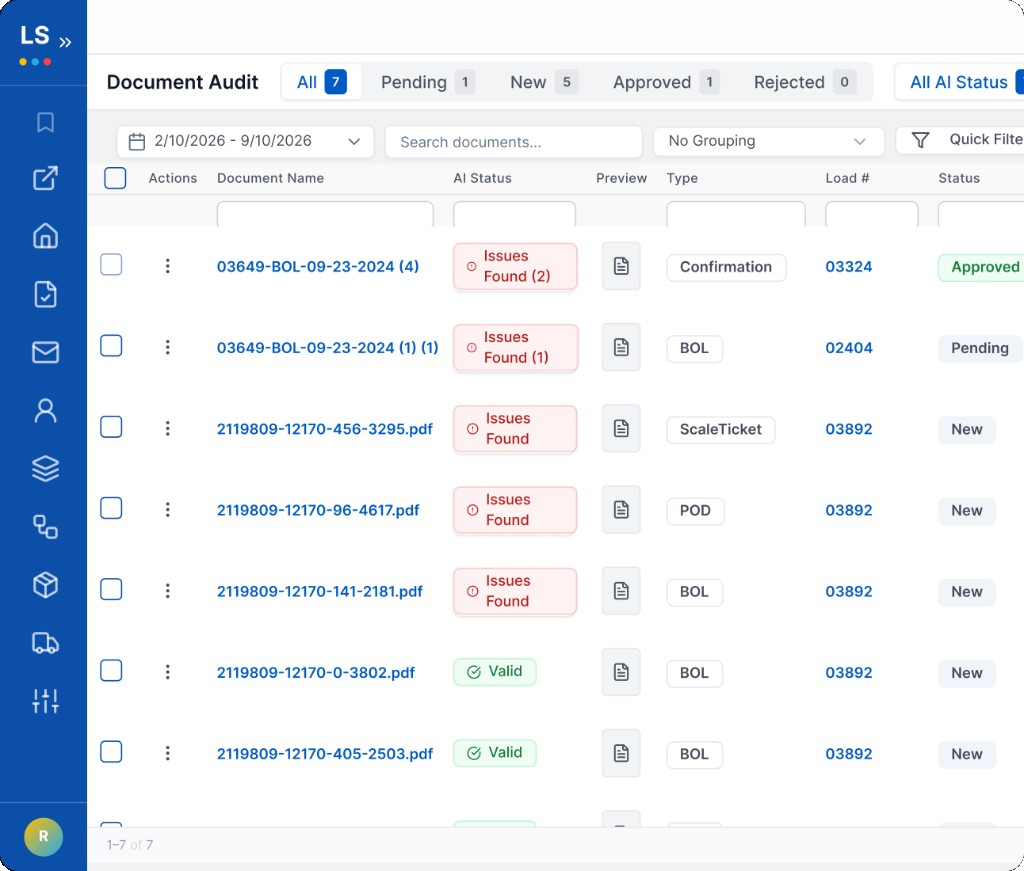Screen dimensions: 1024x871
Task: Click the Load # column filter box
Action: [871, 214]
